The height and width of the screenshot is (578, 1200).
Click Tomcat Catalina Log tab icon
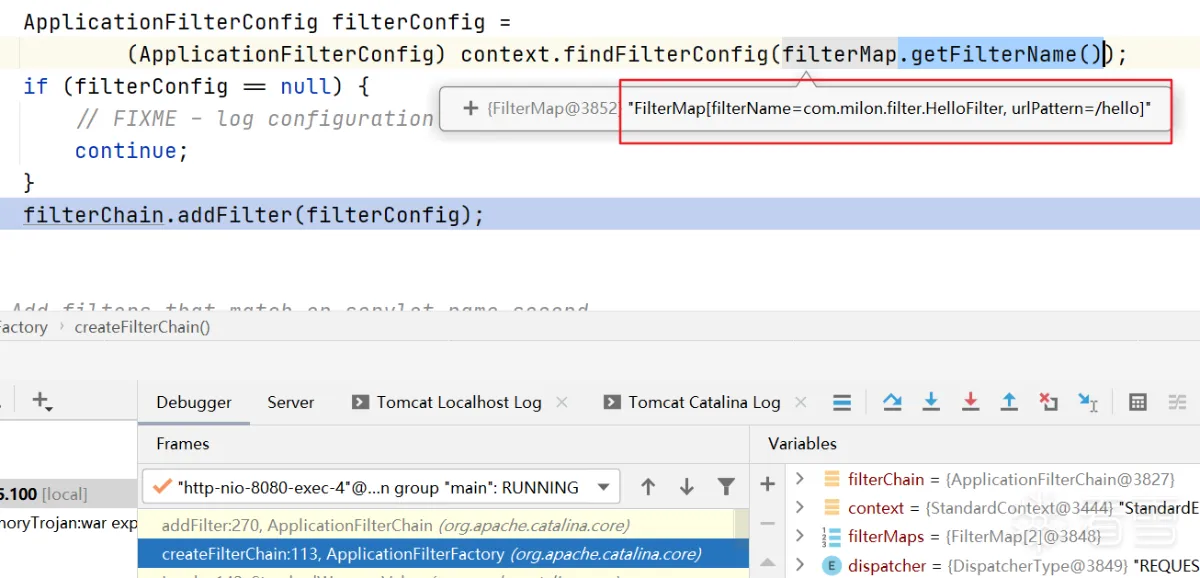612,402
